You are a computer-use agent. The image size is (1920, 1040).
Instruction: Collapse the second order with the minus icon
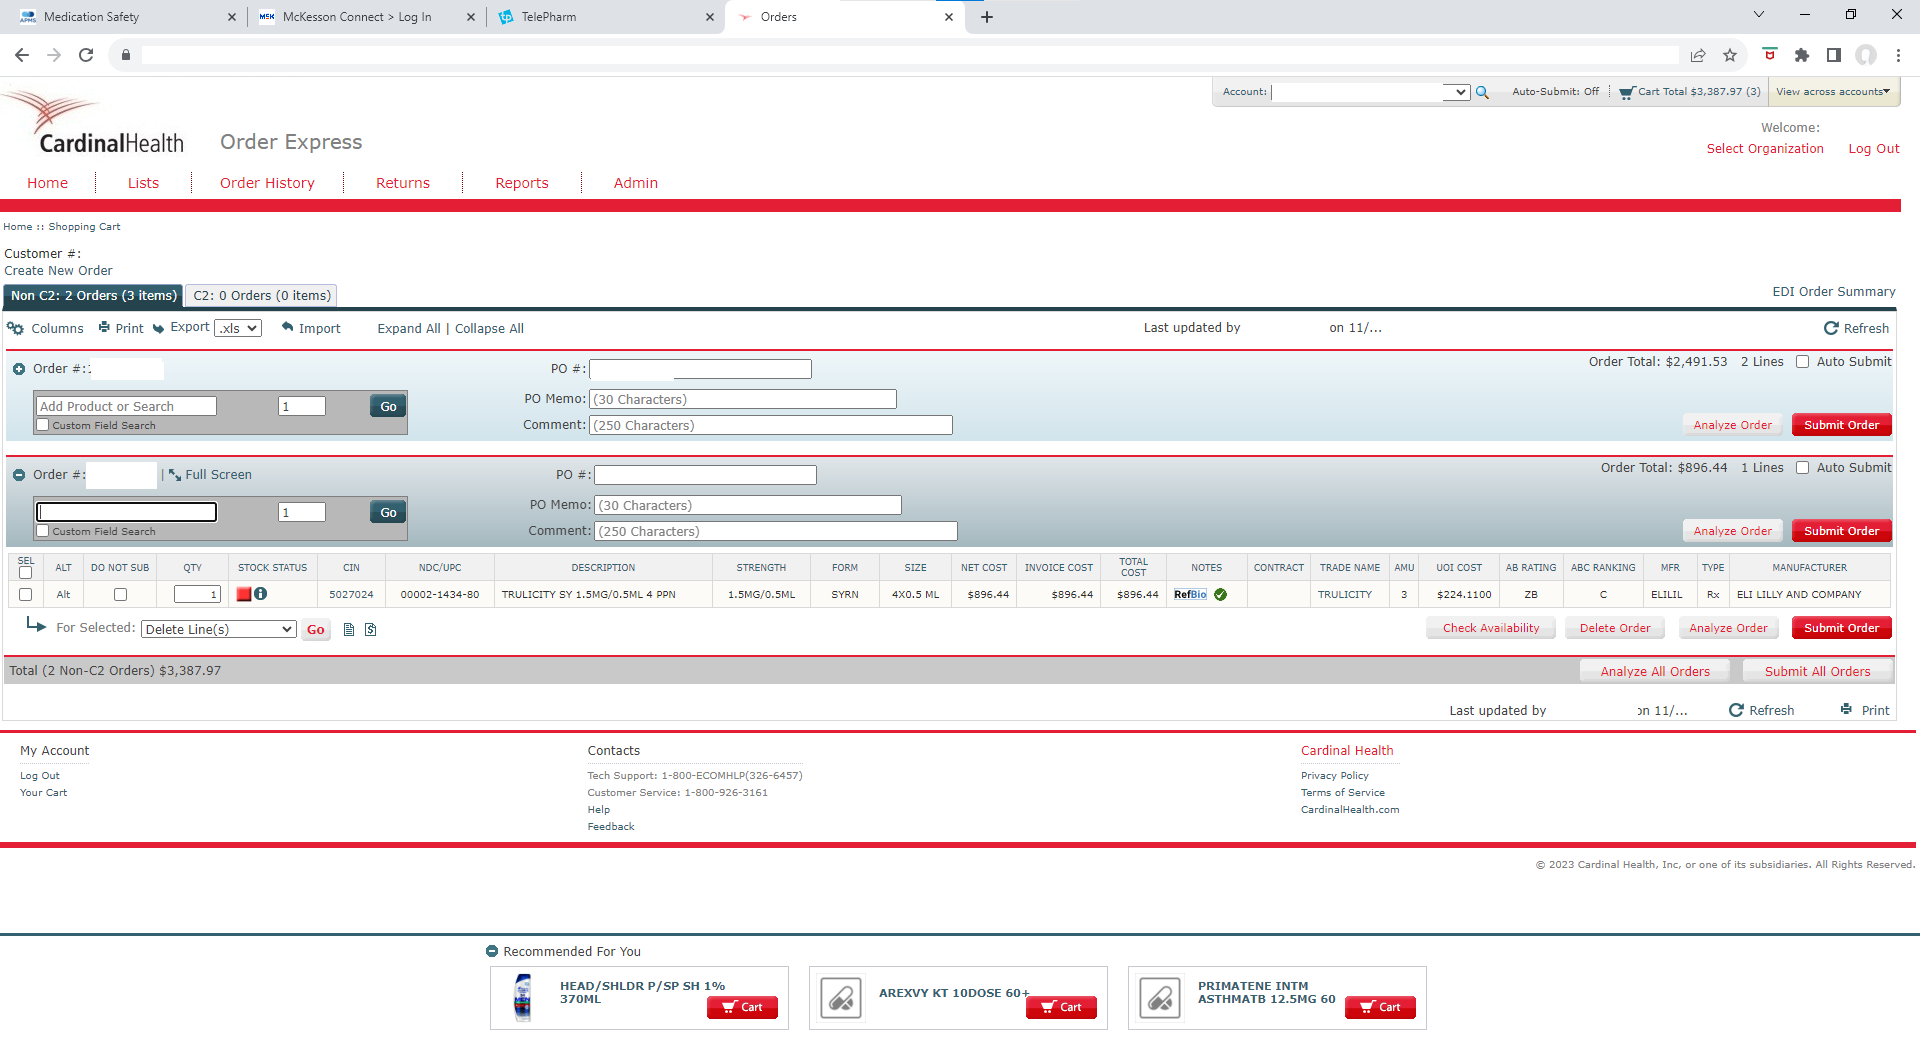(x=19, y=475)
